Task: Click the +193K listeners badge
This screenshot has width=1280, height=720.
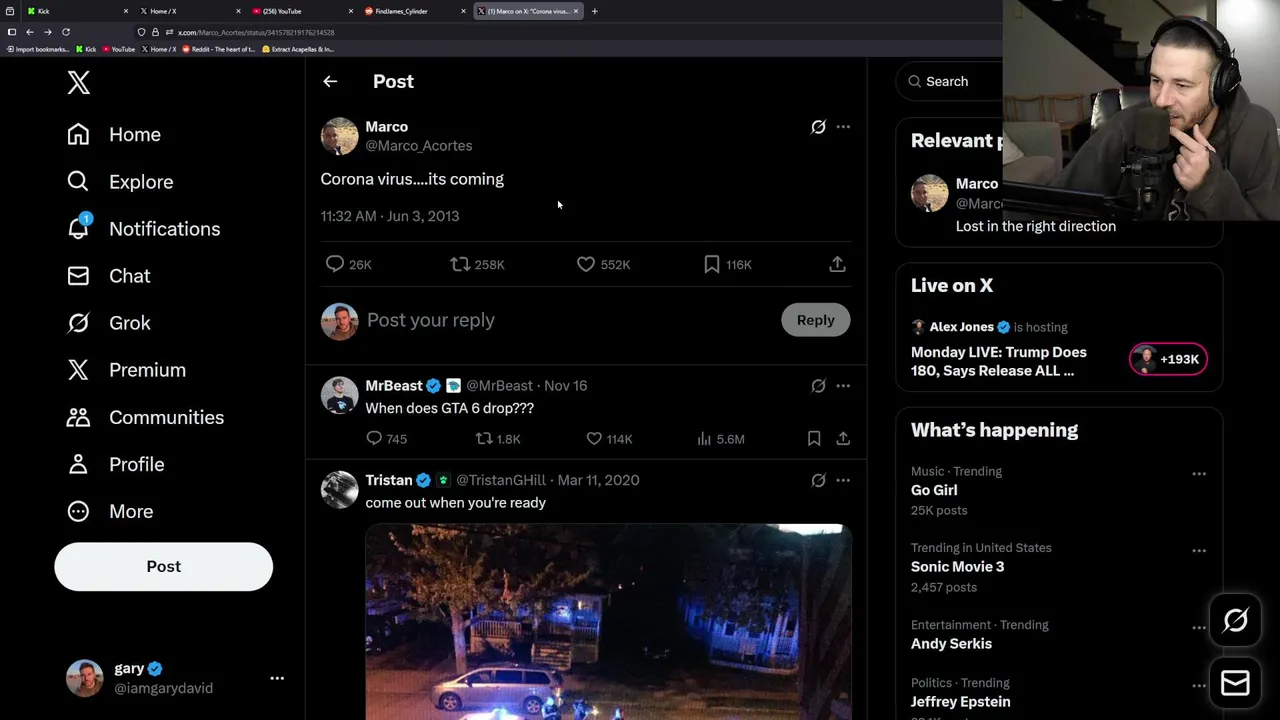Action: pos(1168,359)
